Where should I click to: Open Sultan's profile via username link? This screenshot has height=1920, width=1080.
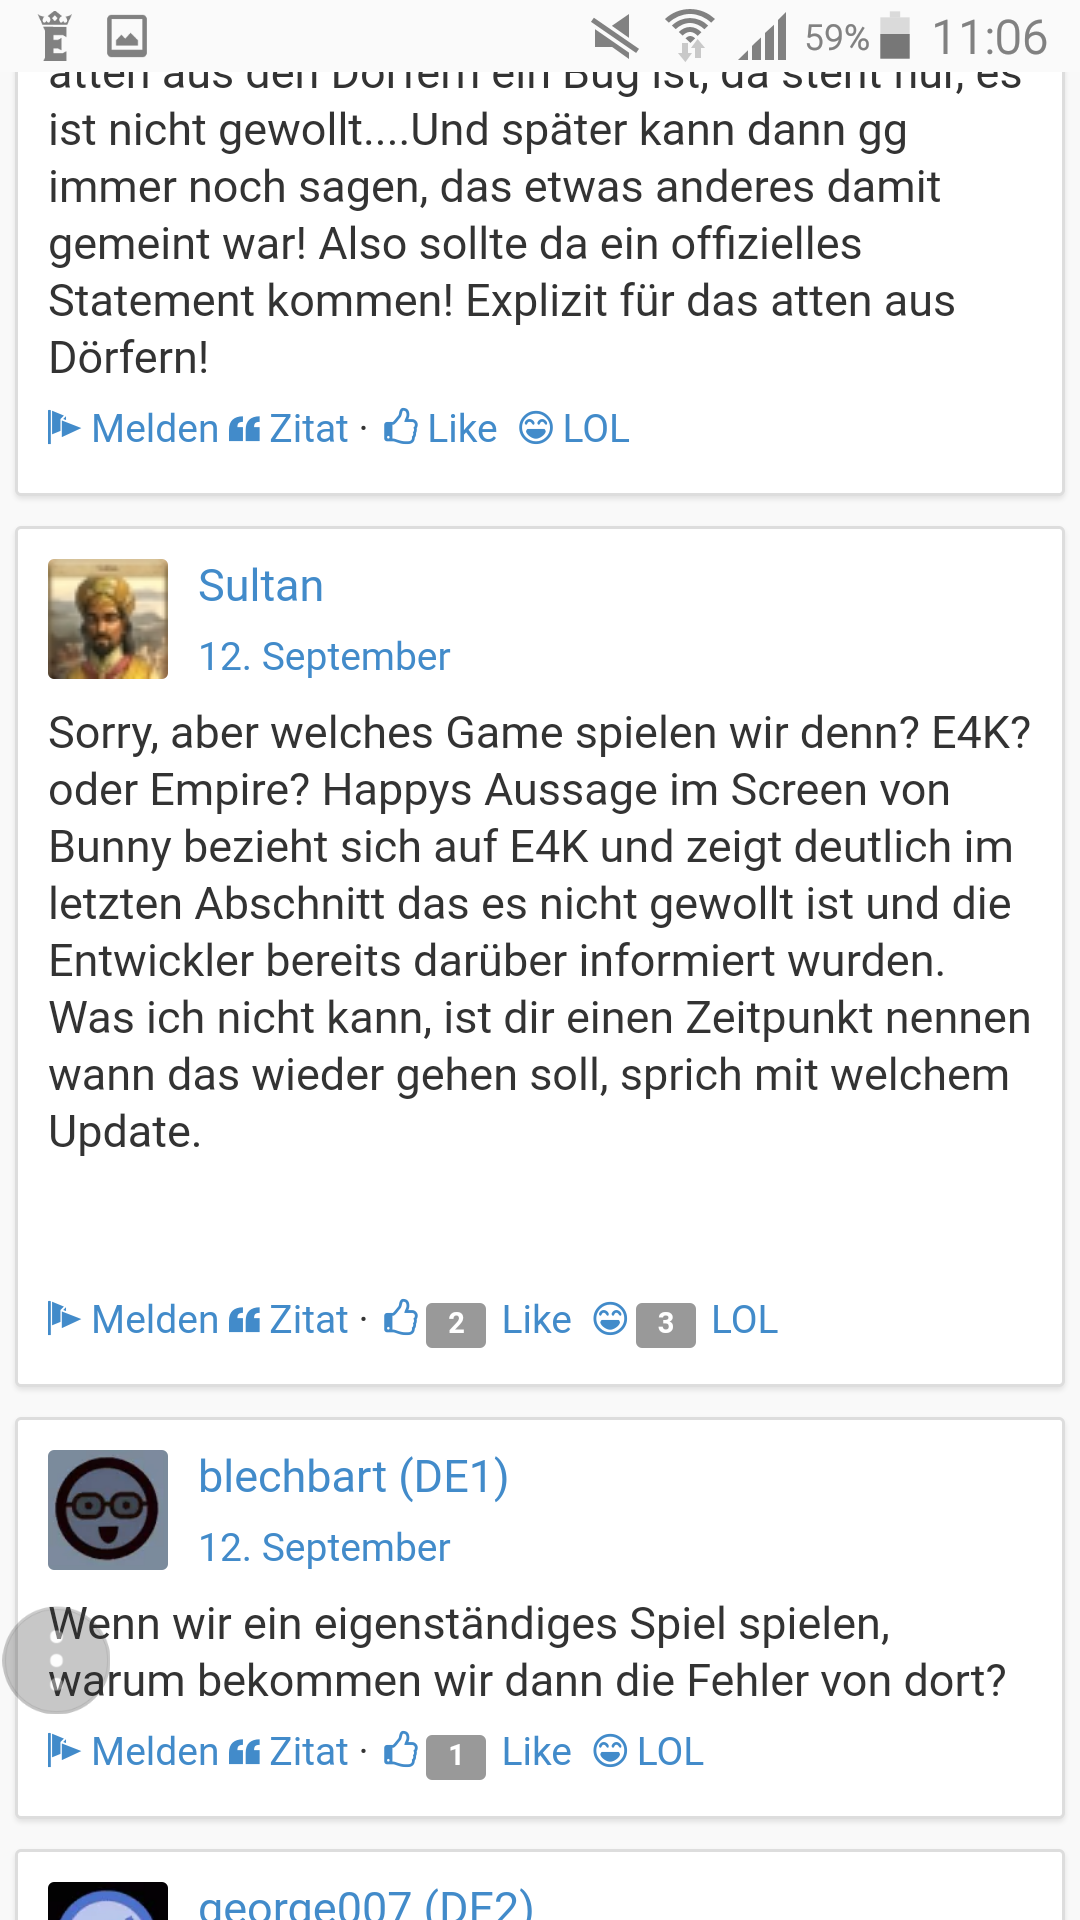pyautogui.click(x=261, y=586)
